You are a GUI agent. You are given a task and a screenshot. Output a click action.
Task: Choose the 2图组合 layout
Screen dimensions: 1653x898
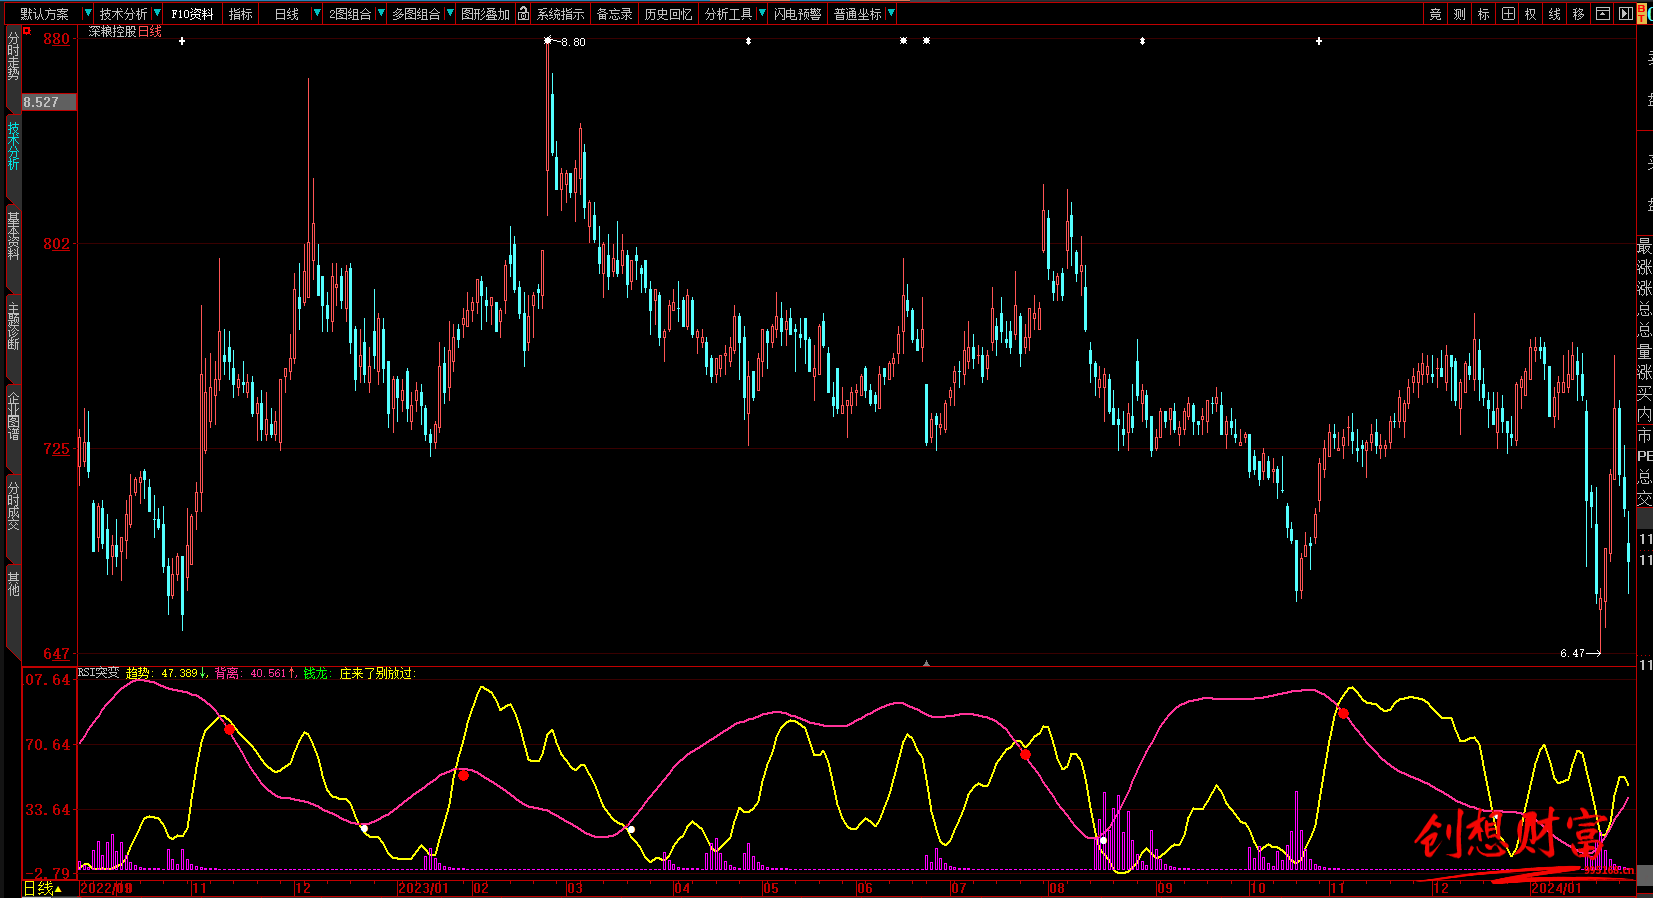[350, 14]
